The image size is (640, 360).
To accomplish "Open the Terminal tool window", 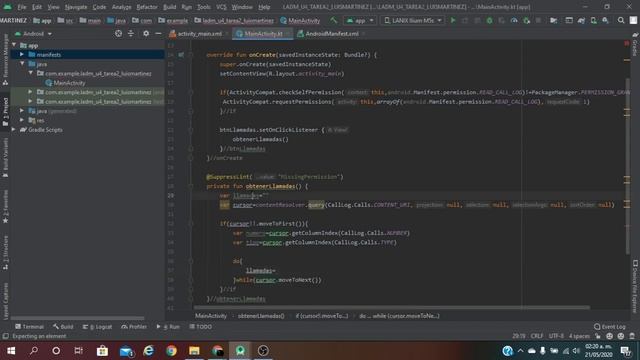I will click(29, 327).
